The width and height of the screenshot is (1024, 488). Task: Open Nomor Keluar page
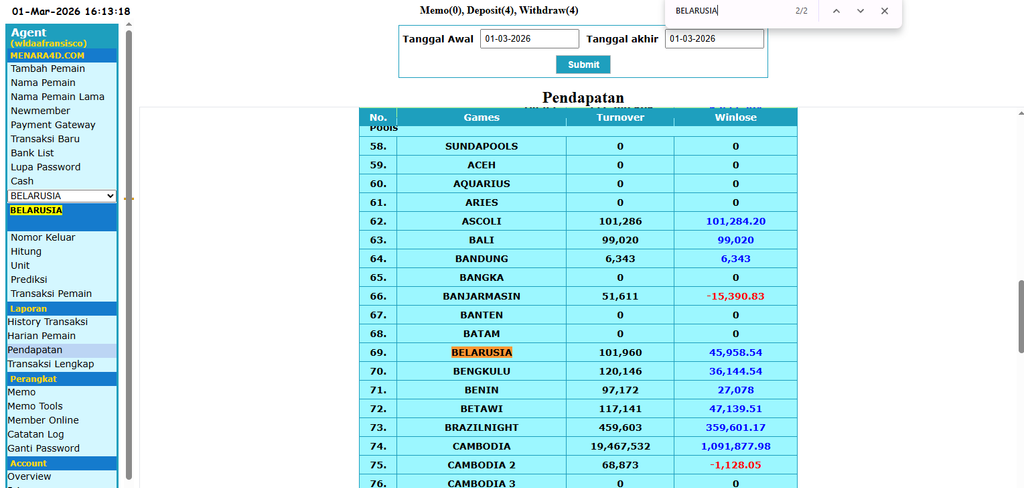[x=43, y=237]
